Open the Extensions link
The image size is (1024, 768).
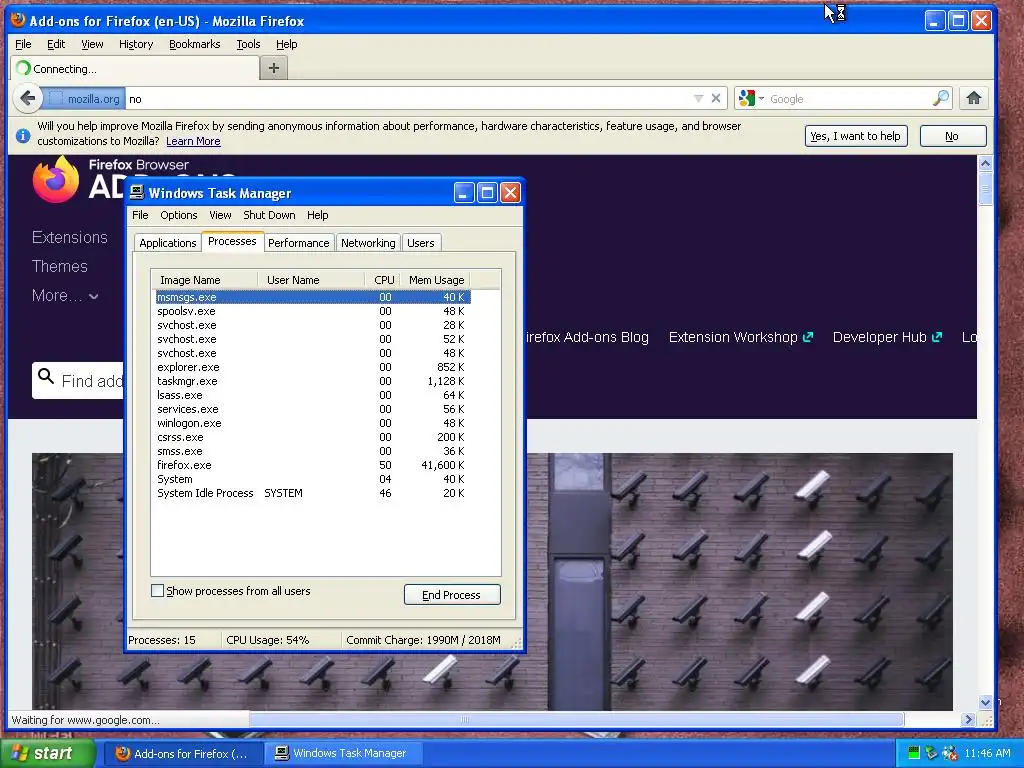[x=70, y=237]
